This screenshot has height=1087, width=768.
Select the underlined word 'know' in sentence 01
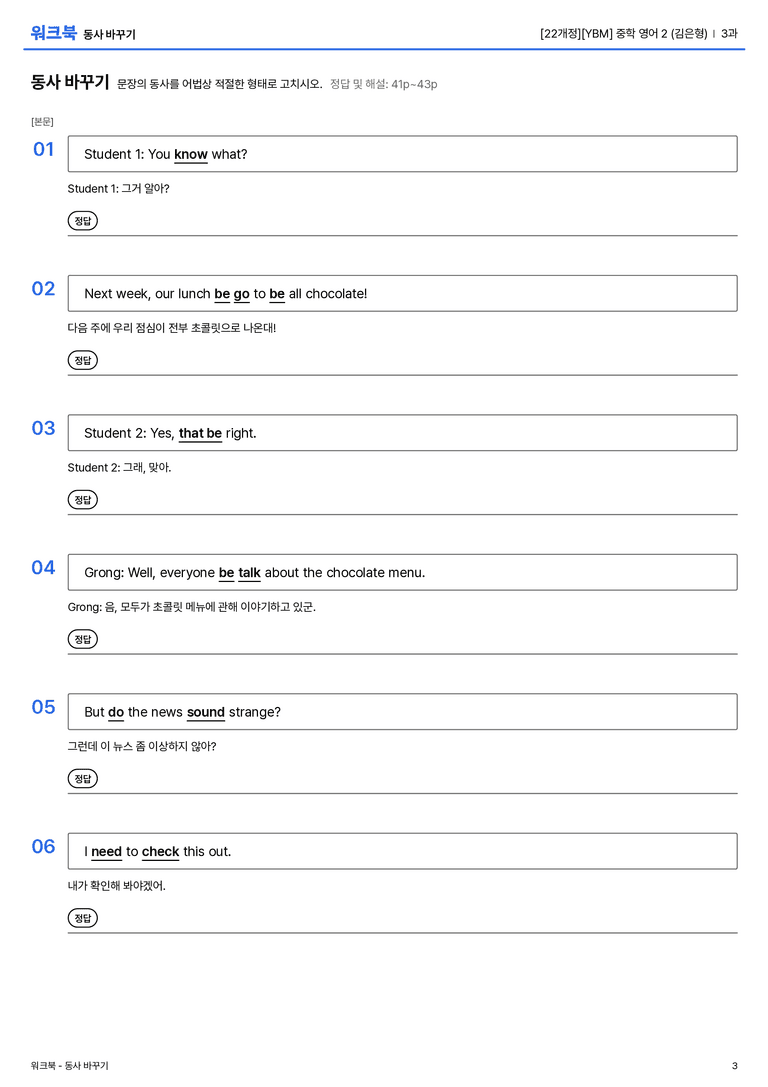click(191, 155)
